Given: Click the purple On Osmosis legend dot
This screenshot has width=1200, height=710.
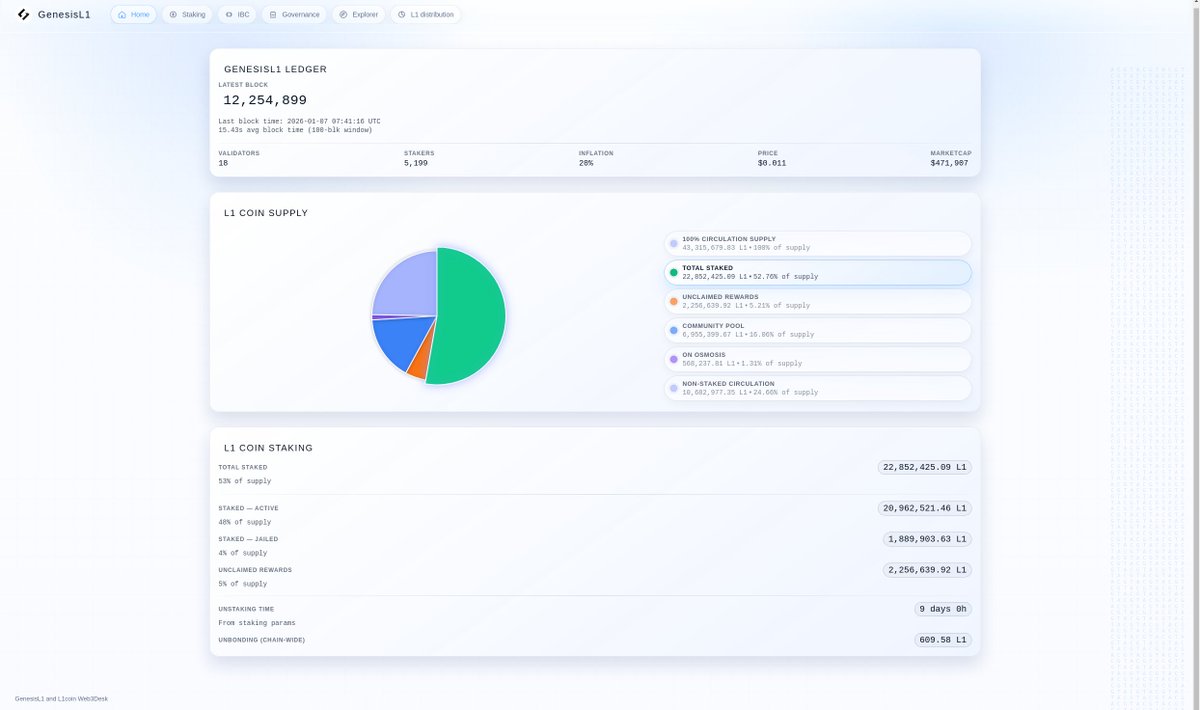Looking at the screenshot, I should pyautogui.click(x=674, y=359).
